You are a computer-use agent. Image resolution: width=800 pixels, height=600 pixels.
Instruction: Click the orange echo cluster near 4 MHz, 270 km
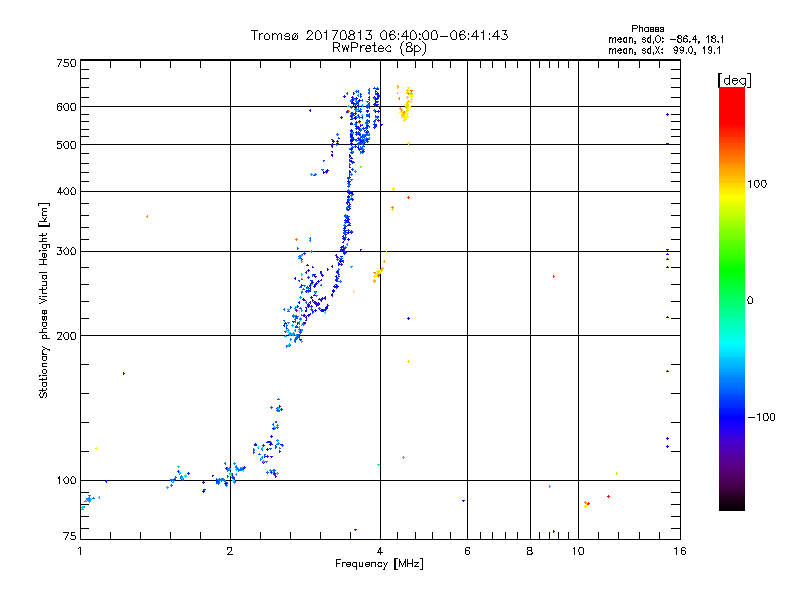click(x=378, y=274)
